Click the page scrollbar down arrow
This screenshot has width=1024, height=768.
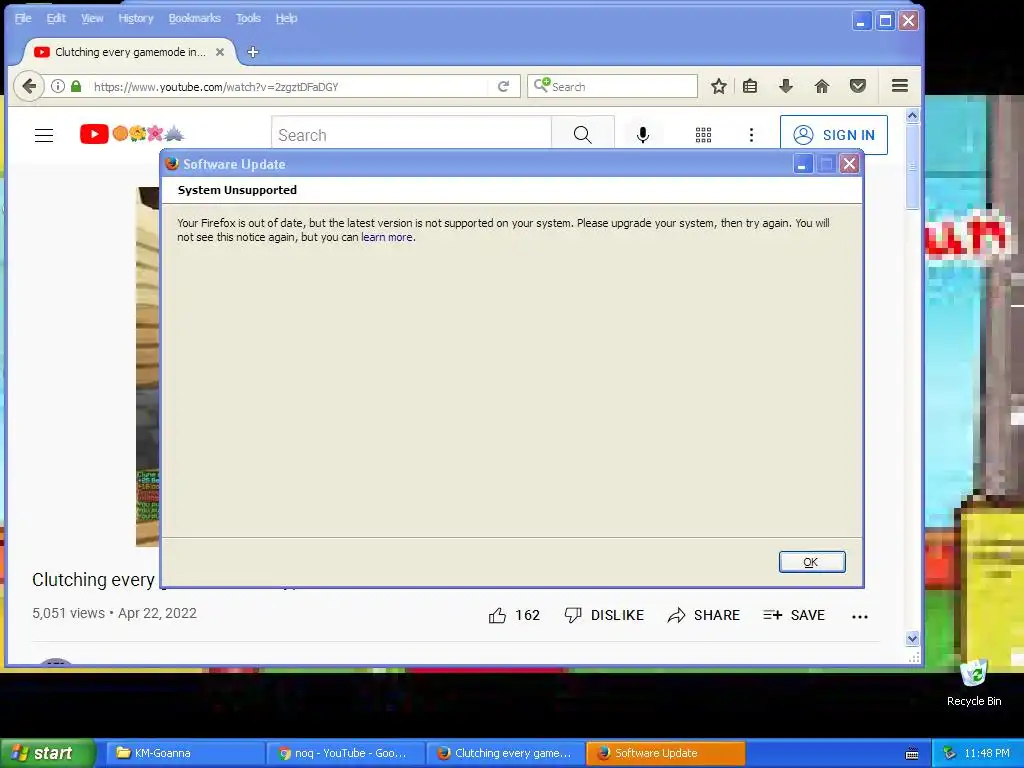point(912,638)
